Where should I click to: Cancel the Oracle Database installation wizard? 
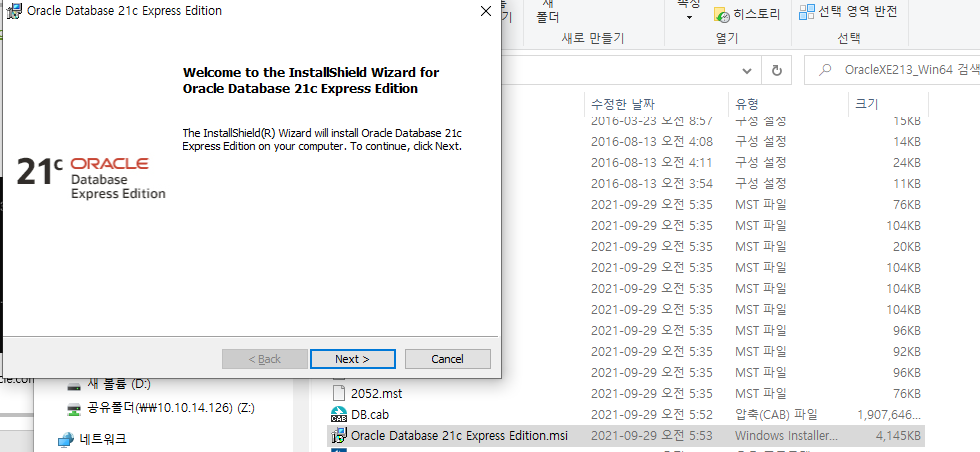[x=448, y=359]
